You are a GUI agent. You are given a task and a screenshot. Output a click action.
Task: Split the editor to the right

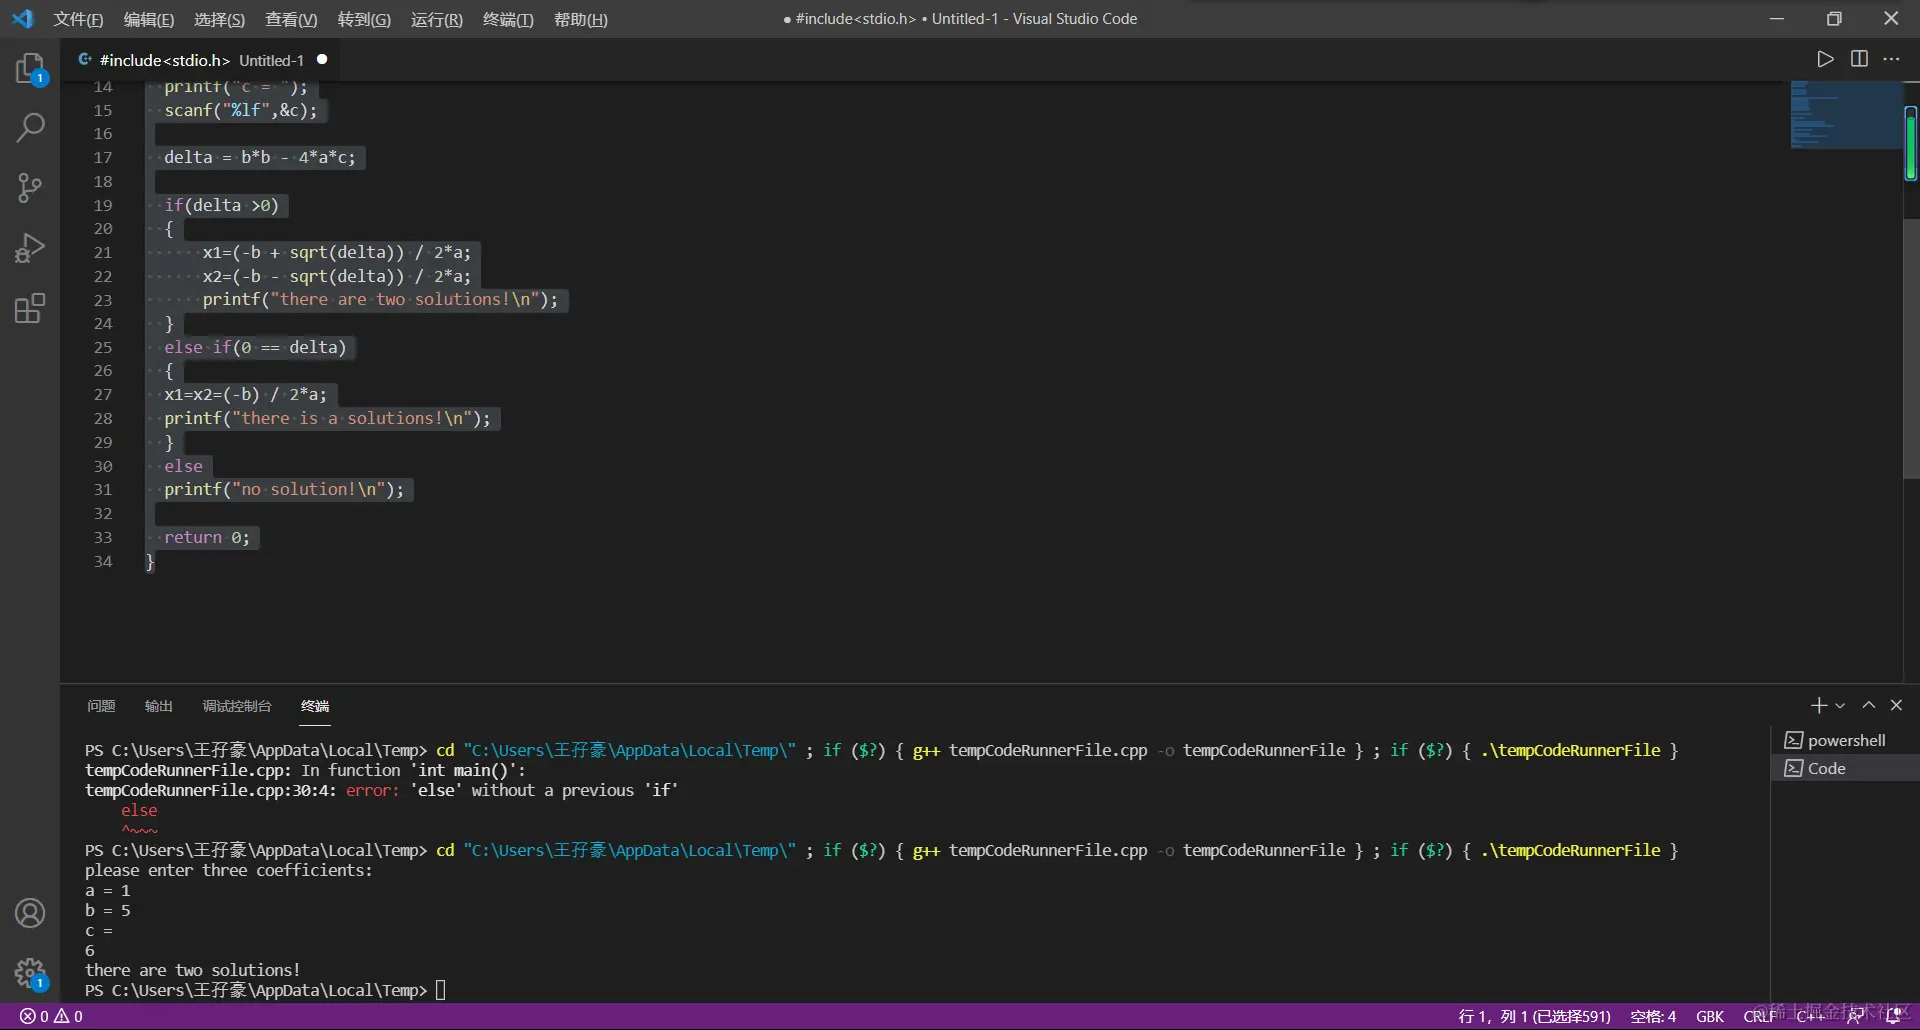point(1859,59)
